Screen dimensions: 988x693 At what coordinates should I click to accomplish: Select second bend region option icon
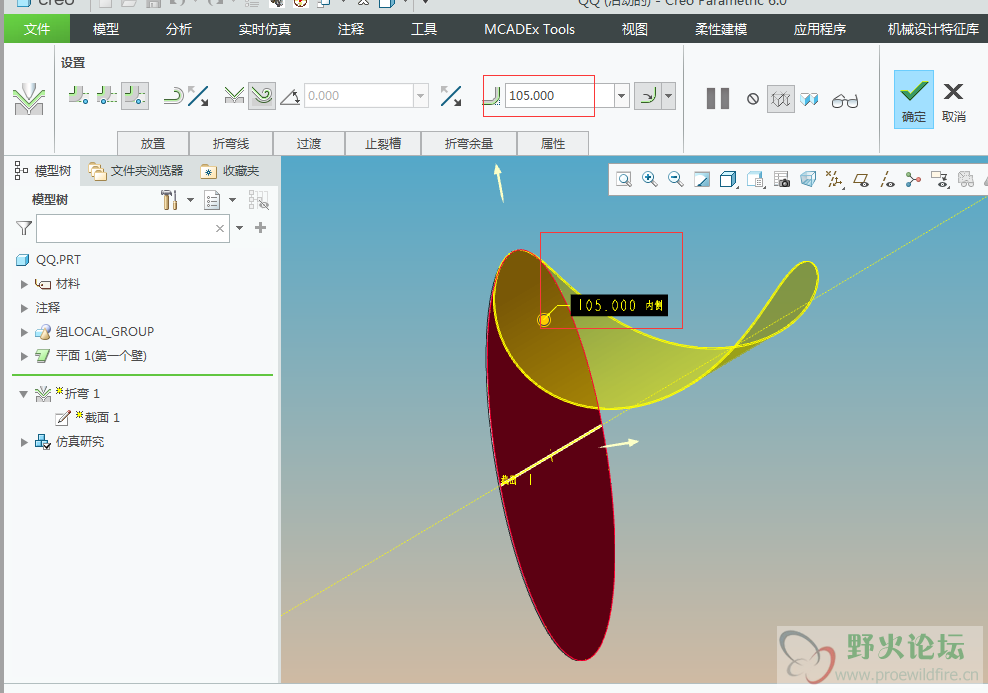pos(106,96)
